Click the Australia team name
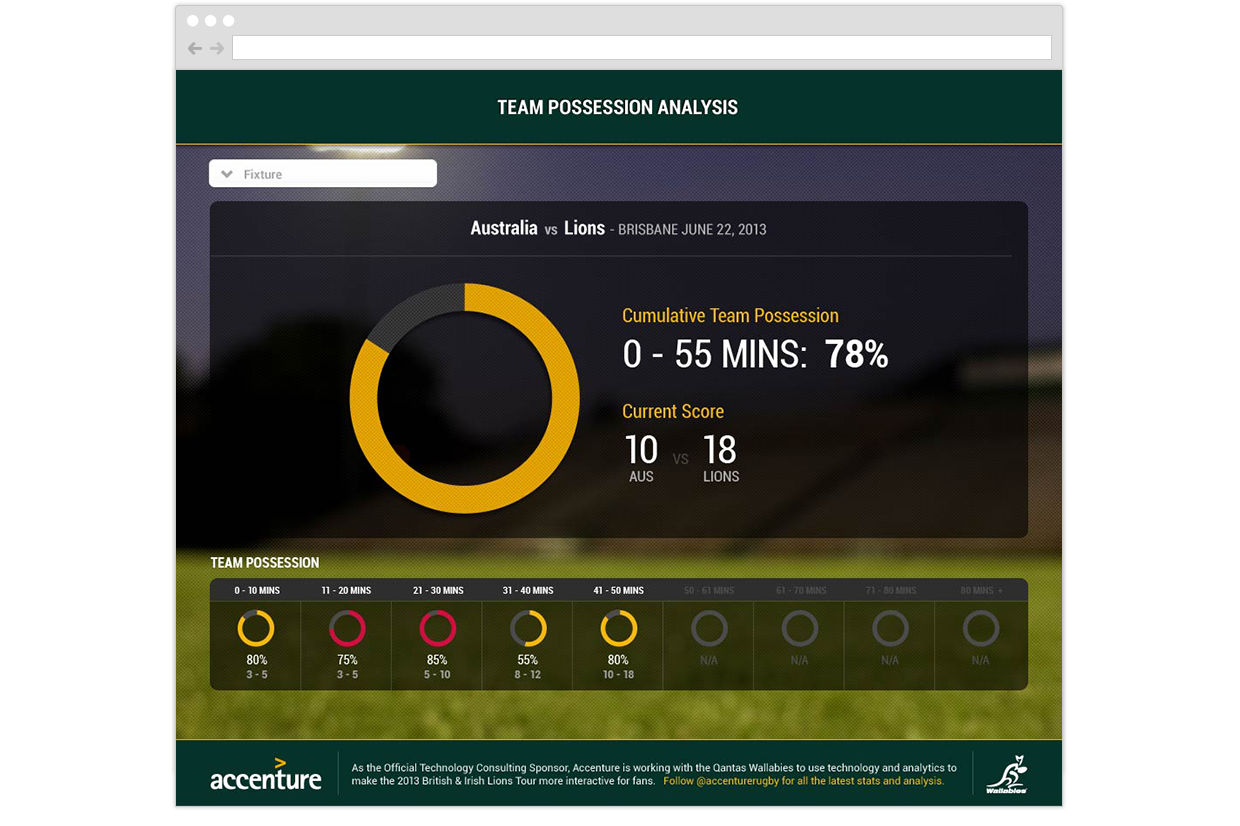 [x=504, y=228]
